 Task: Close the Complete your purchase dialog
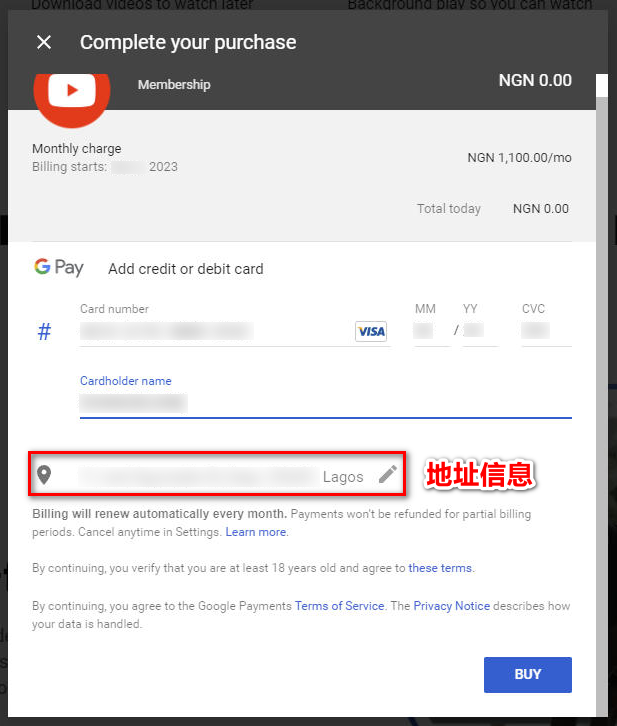coord(44,42)
